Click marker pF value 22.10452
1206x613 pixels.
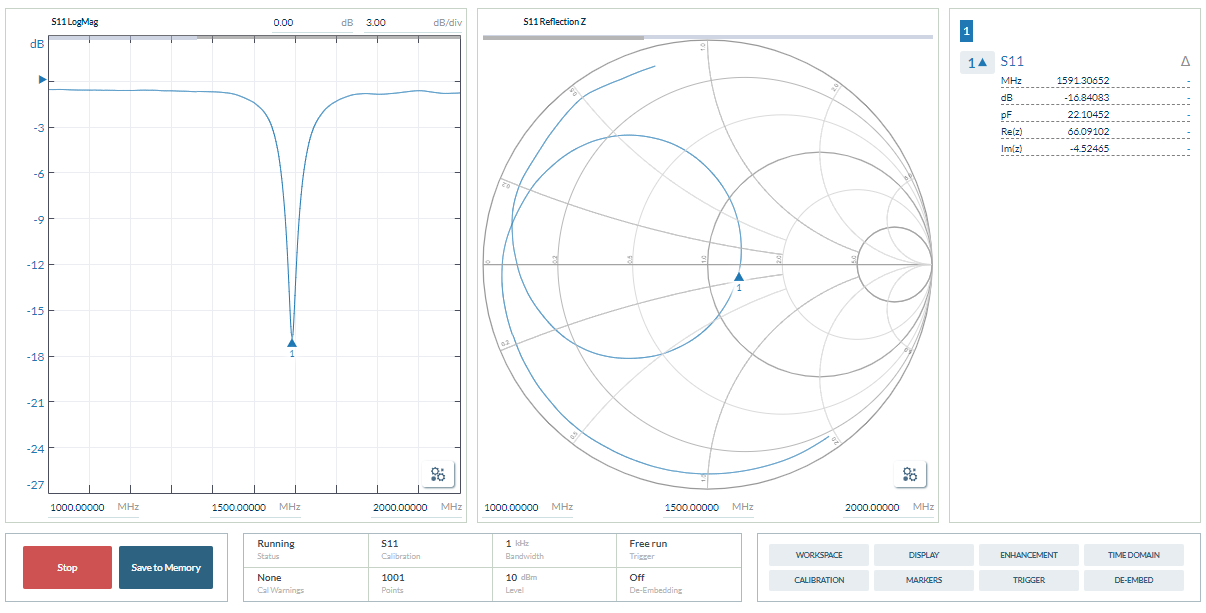tap(1088, 115)
